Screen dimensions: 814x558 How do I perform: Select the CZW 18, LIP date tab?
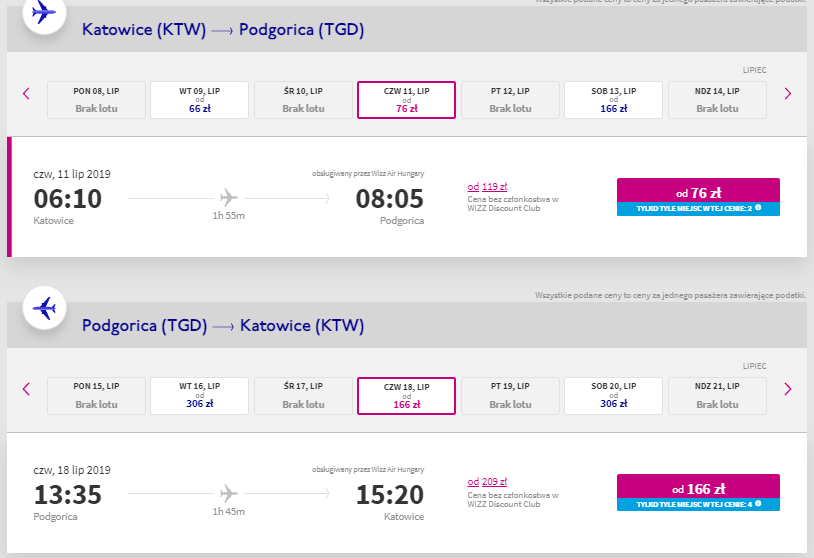pos(406,395)
